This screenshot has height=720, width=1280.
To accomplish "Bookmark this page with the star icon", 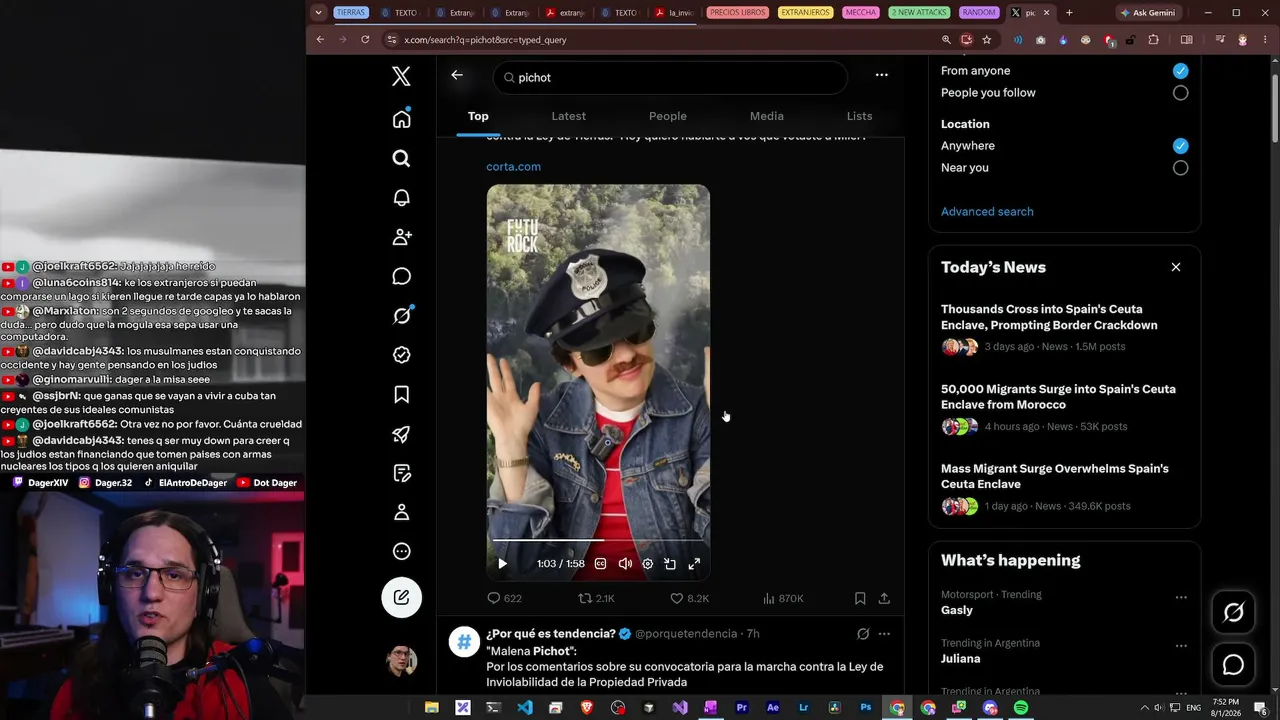I will [x=987, y=40].
